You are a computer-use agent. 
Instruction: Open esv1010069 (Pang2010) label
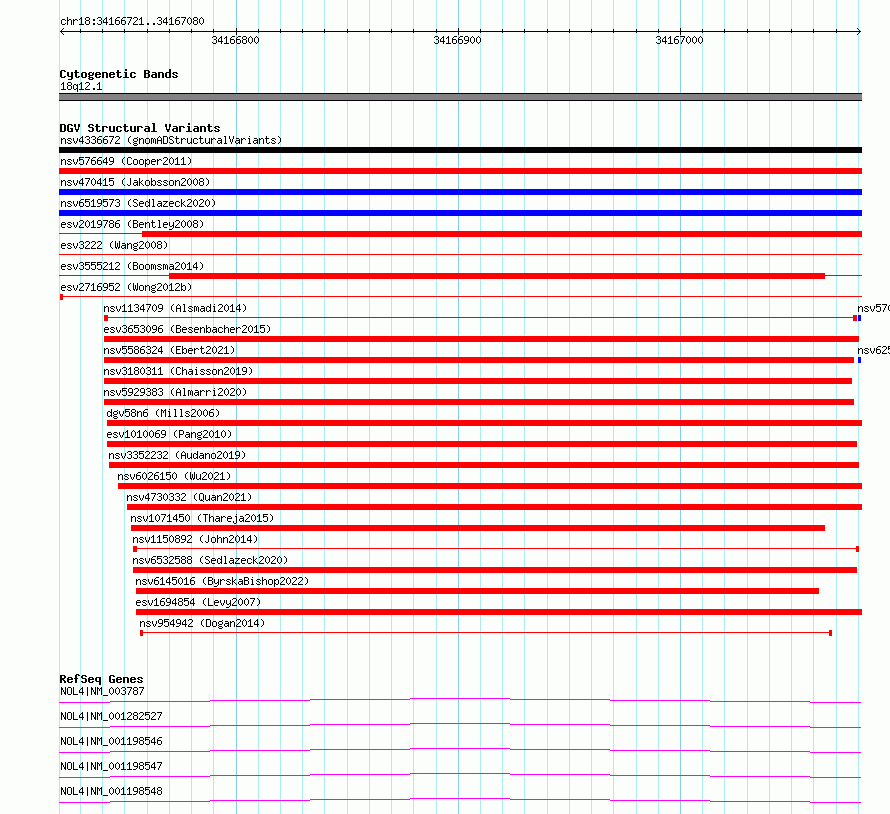point(169,434)
